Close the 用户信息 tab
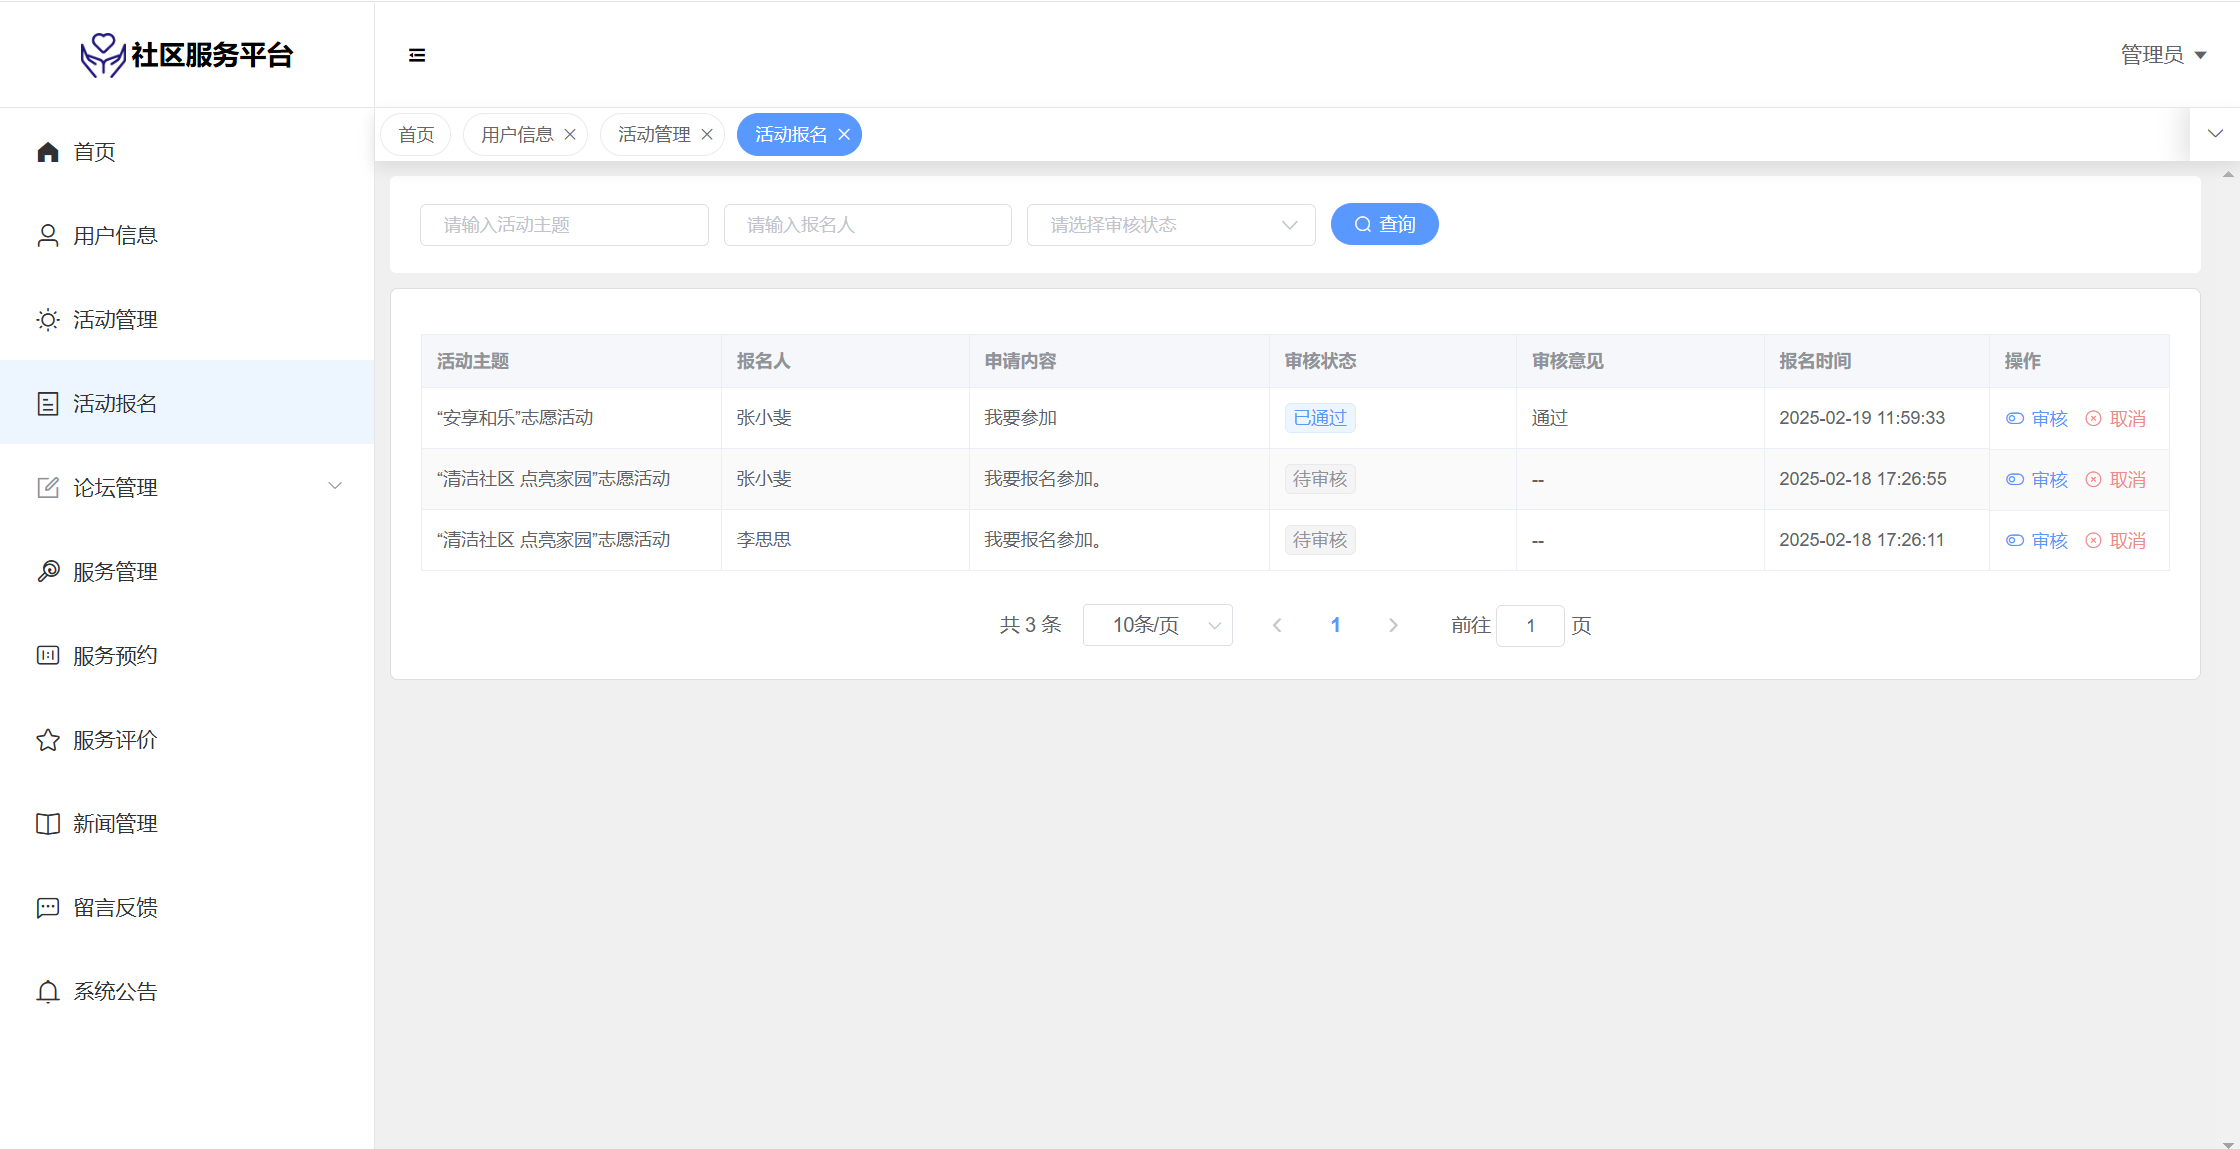The image size is (2240, 1149). click(x=570, y=135)
